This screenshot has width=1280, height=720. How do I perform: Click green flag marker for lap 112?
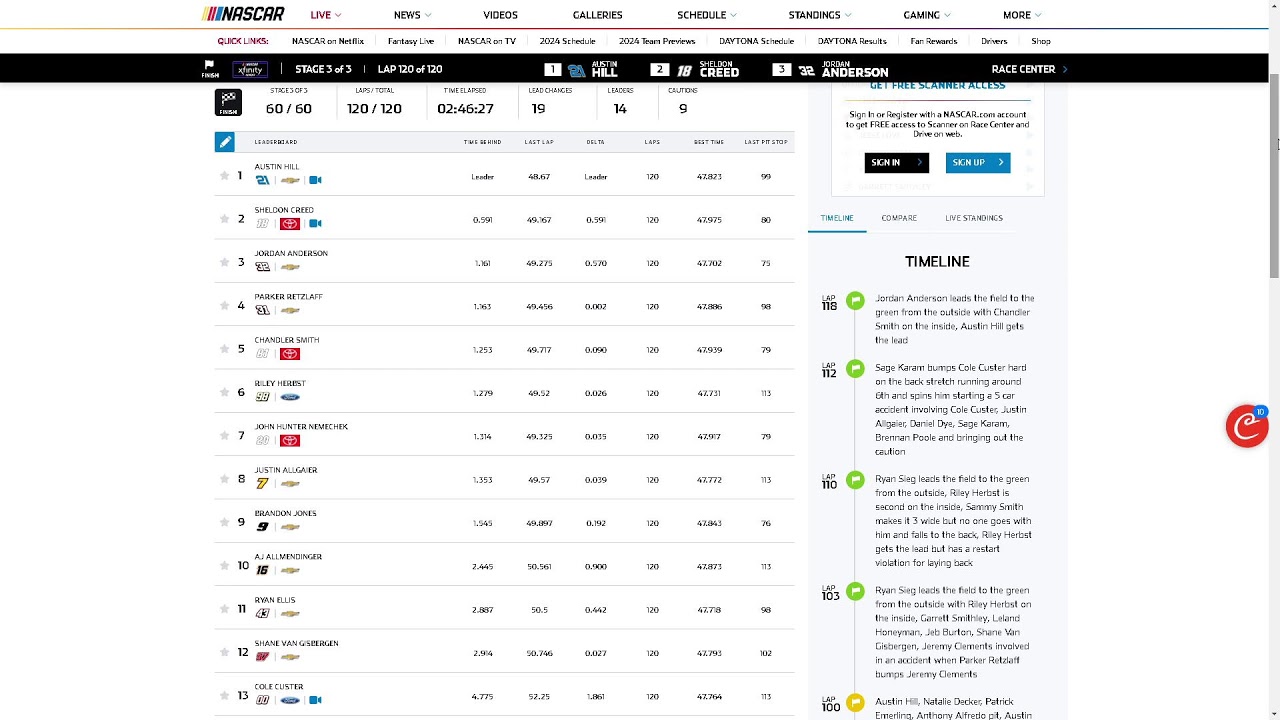(855, 369)
